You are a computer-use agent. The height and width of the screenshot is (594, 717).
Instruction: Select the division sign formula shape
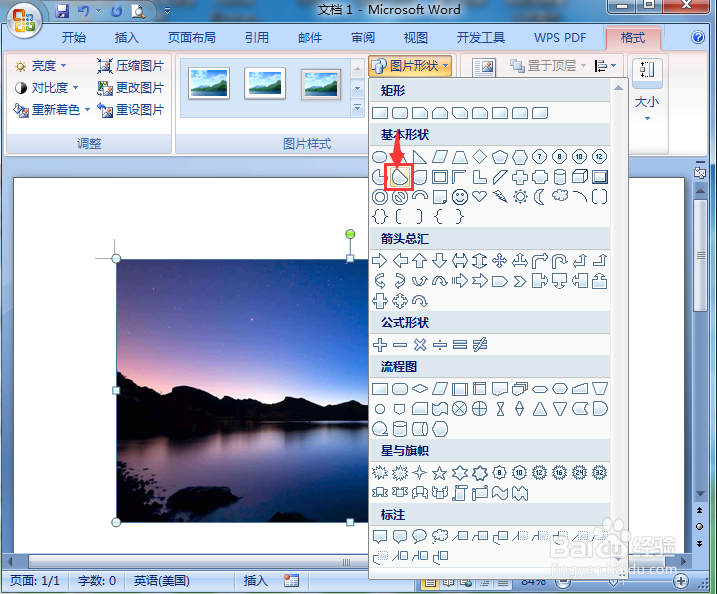point(439,345)
